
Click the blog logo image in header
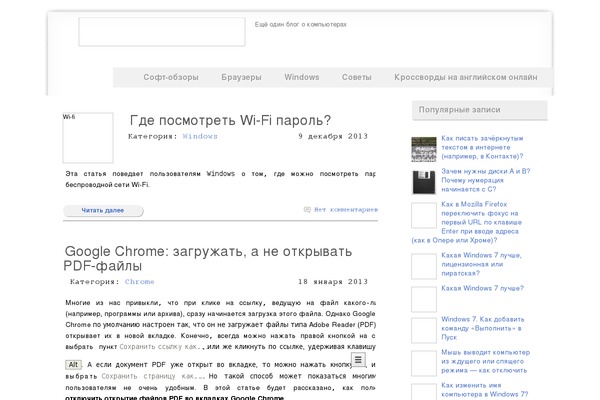pos(162,32)
